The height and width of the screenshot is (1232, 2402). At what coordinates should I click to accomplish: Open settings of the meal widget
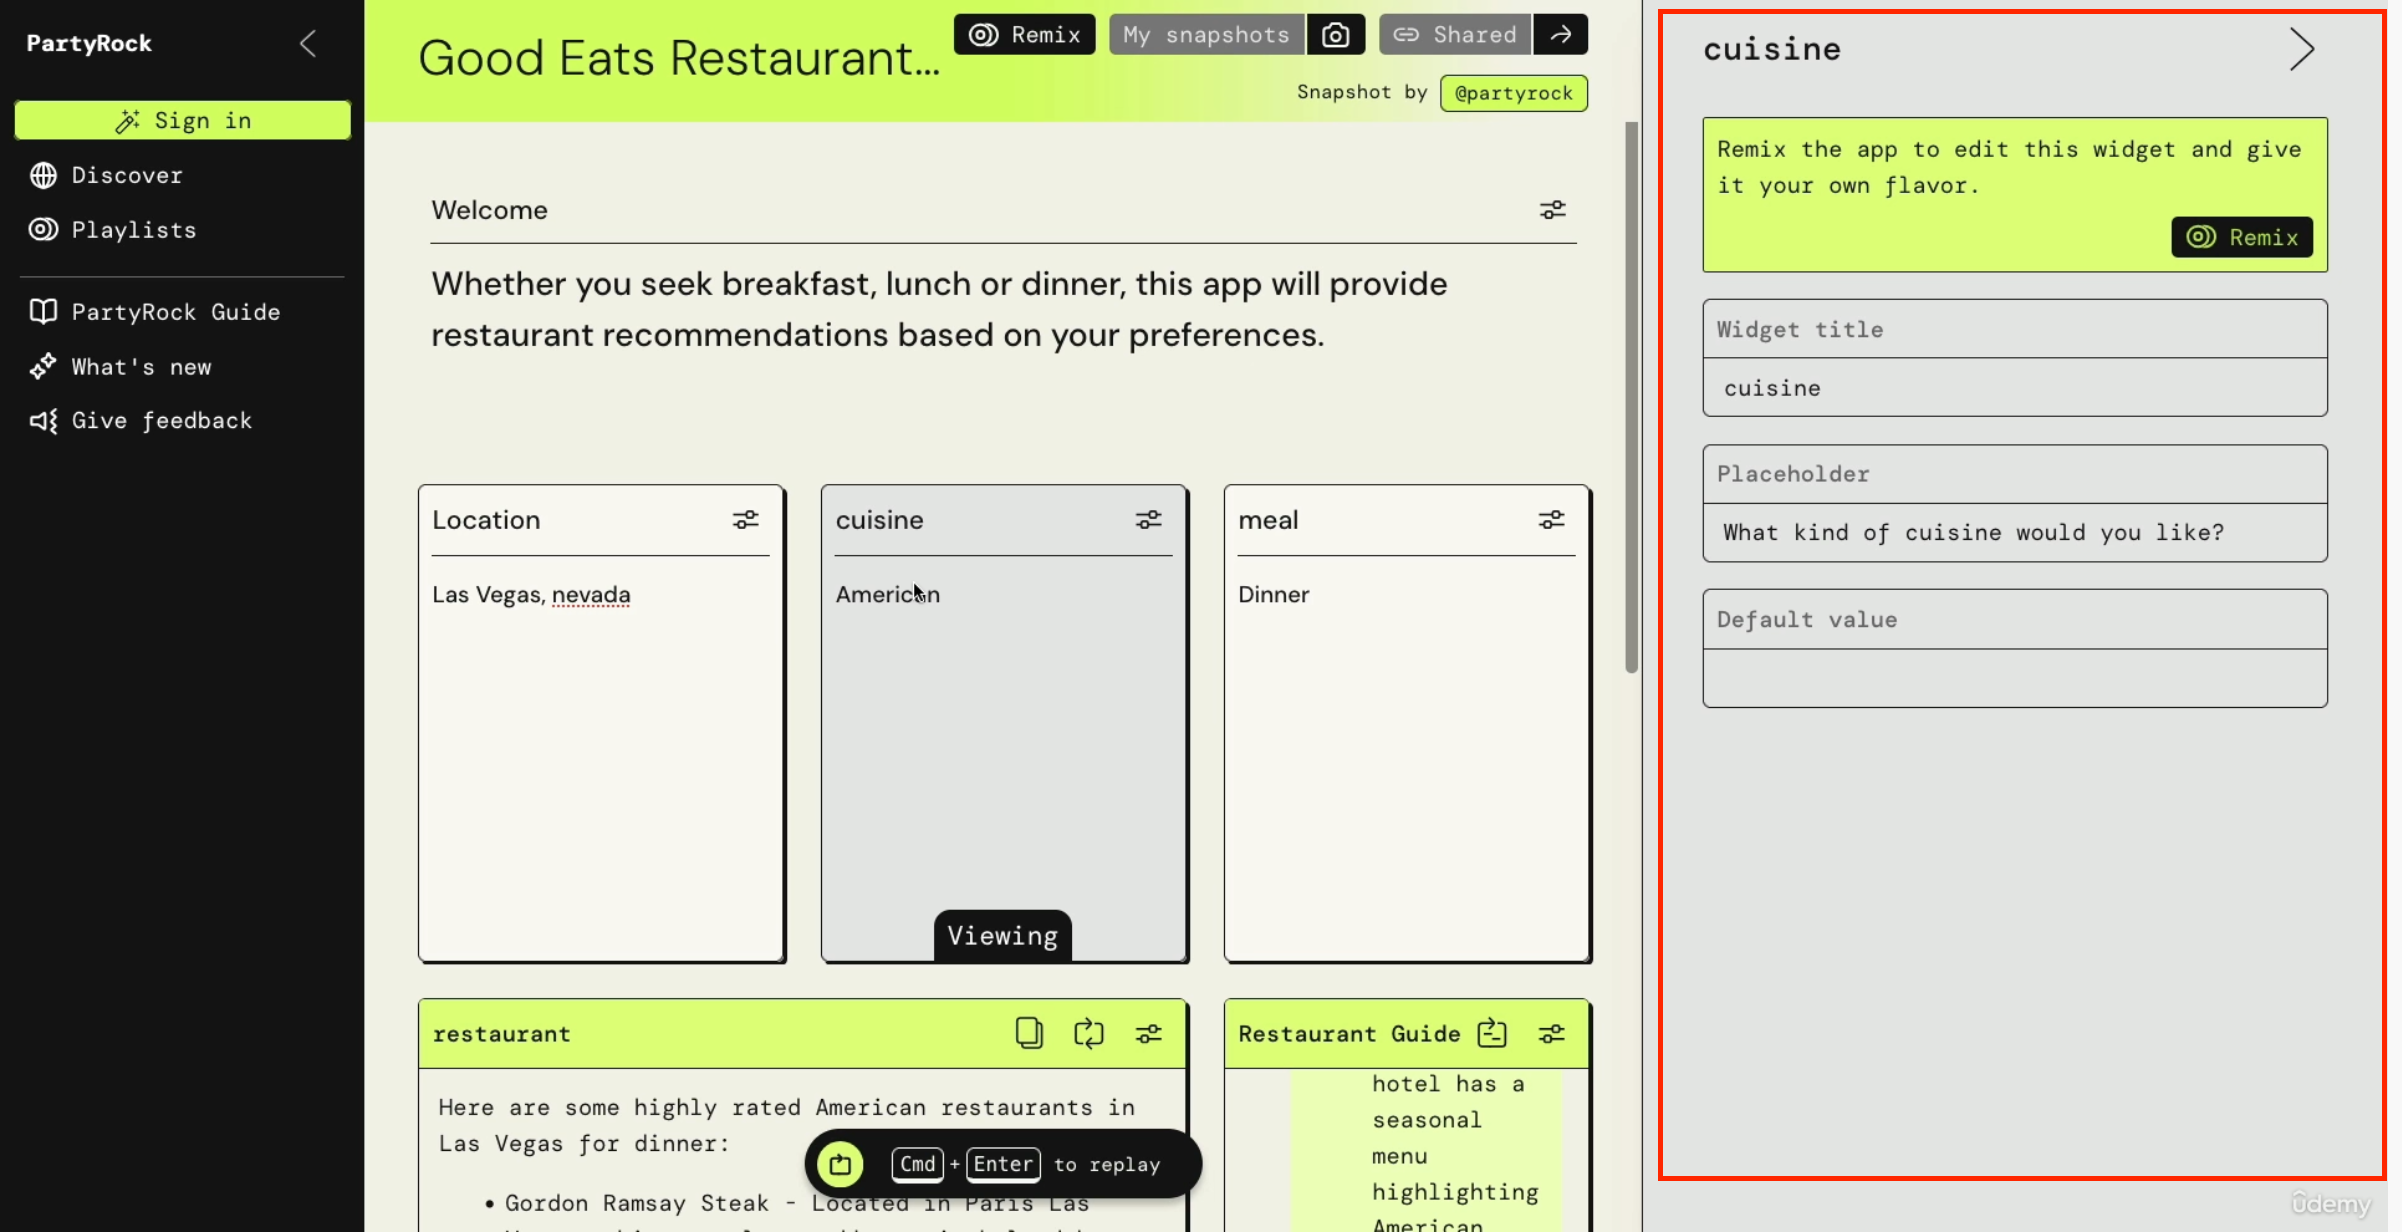click(1551, 520)
